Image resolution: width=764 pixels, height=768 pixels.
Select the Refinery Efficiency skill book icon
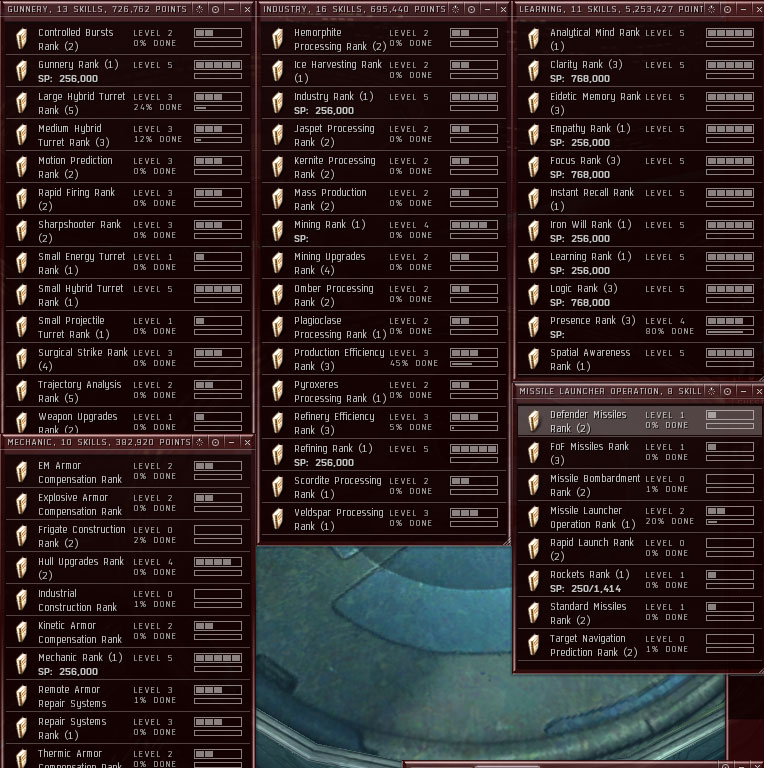click(278, 423)
